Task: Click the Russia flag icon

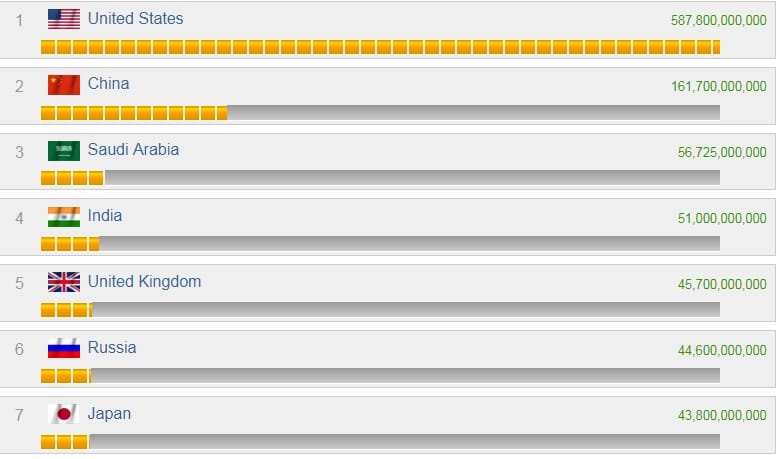Action: 64,349
